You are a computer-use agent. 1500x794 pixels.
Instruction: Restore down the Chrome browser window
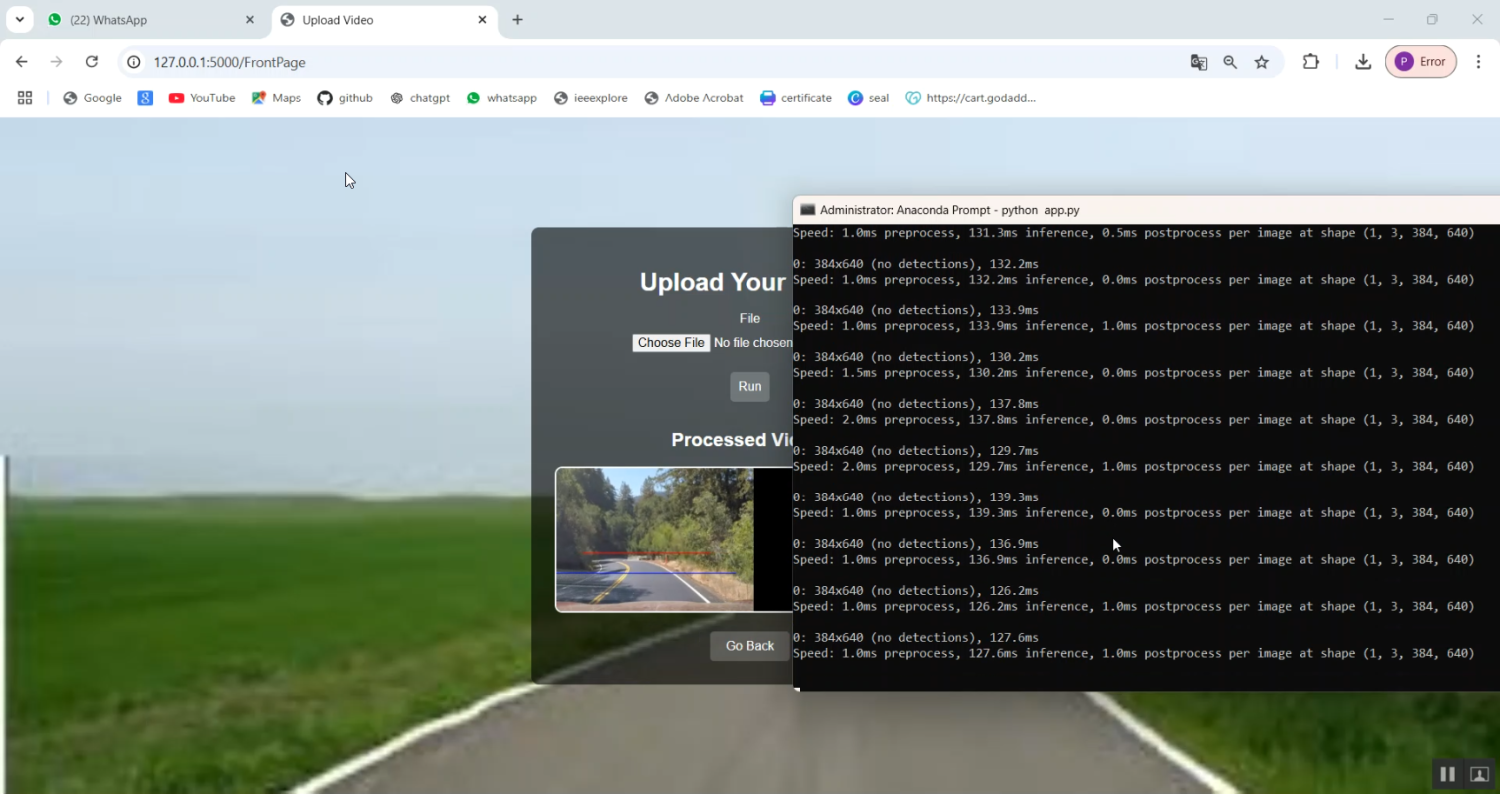[x=1432, y=20]
